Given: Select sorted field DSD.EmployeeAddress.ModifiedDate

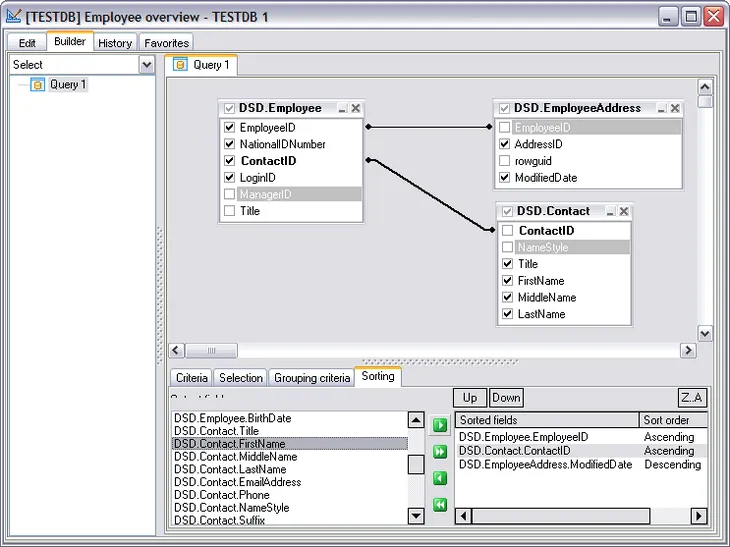Looking at the screenshot, I should click(546, 465).
